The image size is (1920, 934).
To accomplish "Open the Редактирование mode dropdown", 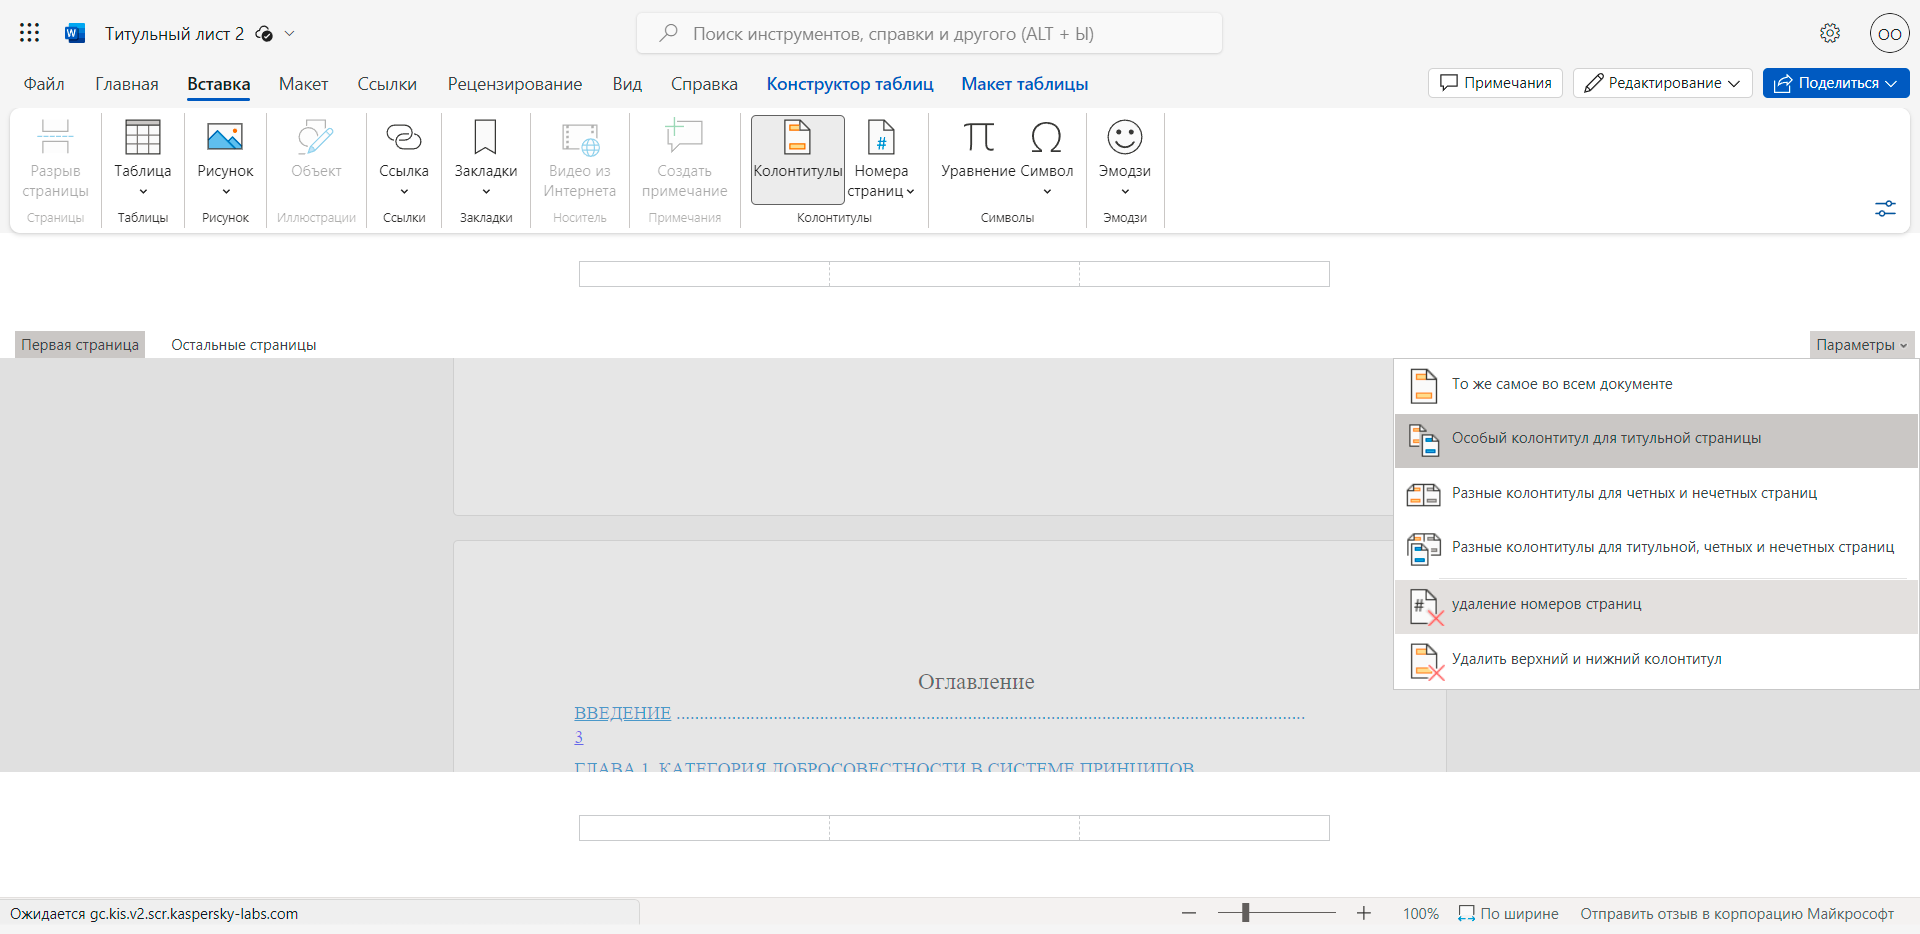I will click(1662, 83).
